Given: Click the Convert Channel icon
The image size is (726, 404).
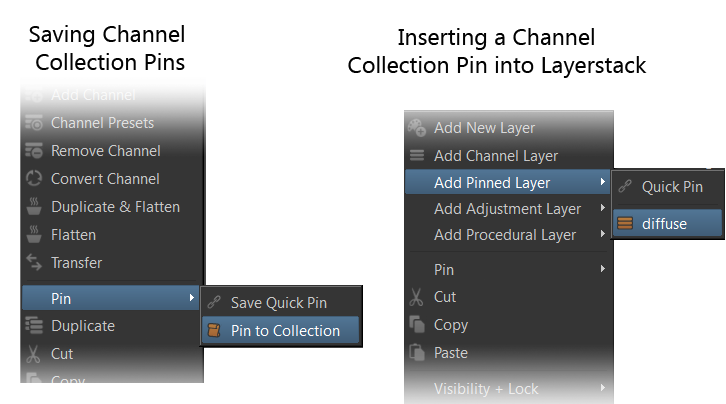Looking at the screenshot, I should 33,179.
